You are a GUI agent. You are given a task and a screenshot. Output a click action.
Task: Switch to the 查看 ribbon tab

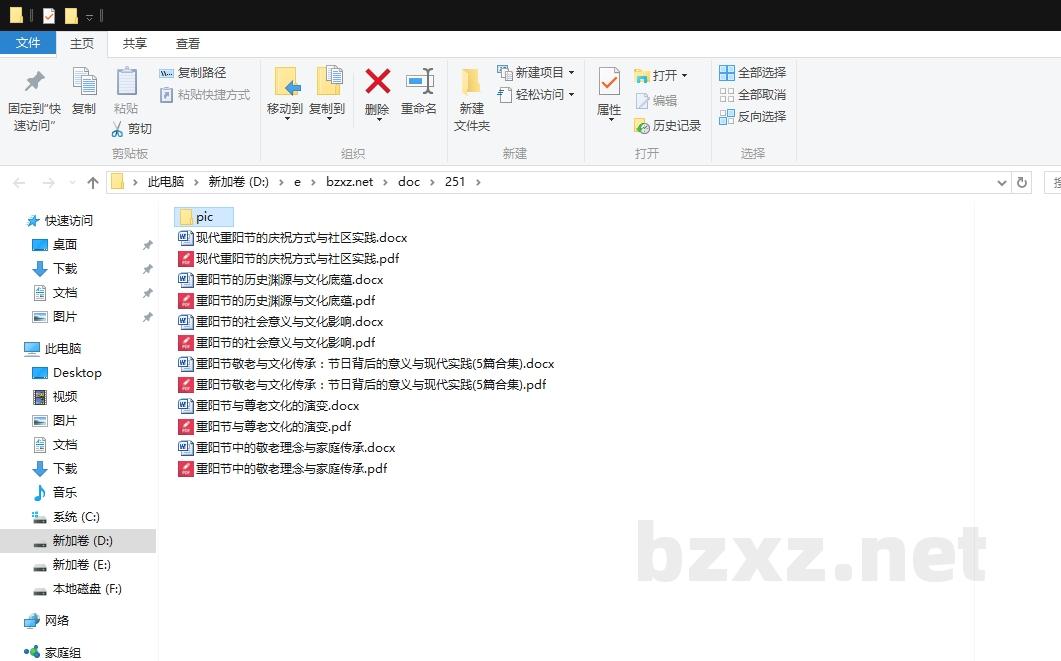tap(188, 43)
